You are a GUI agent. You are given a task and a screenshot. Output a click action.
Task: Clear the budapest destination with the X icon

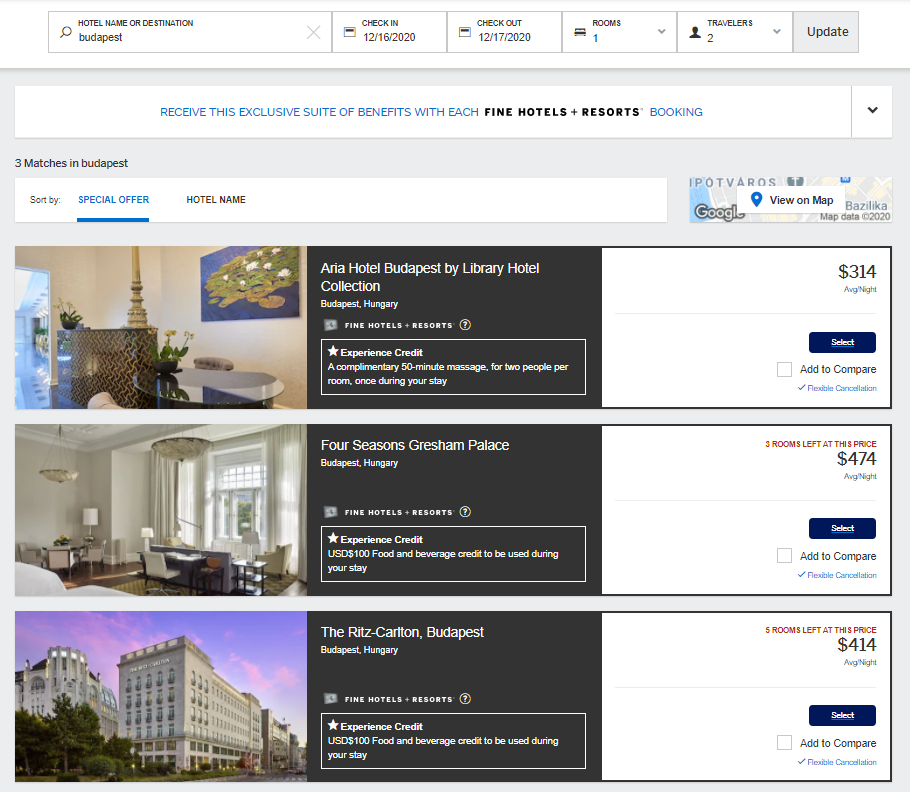[x=314, y=31]
